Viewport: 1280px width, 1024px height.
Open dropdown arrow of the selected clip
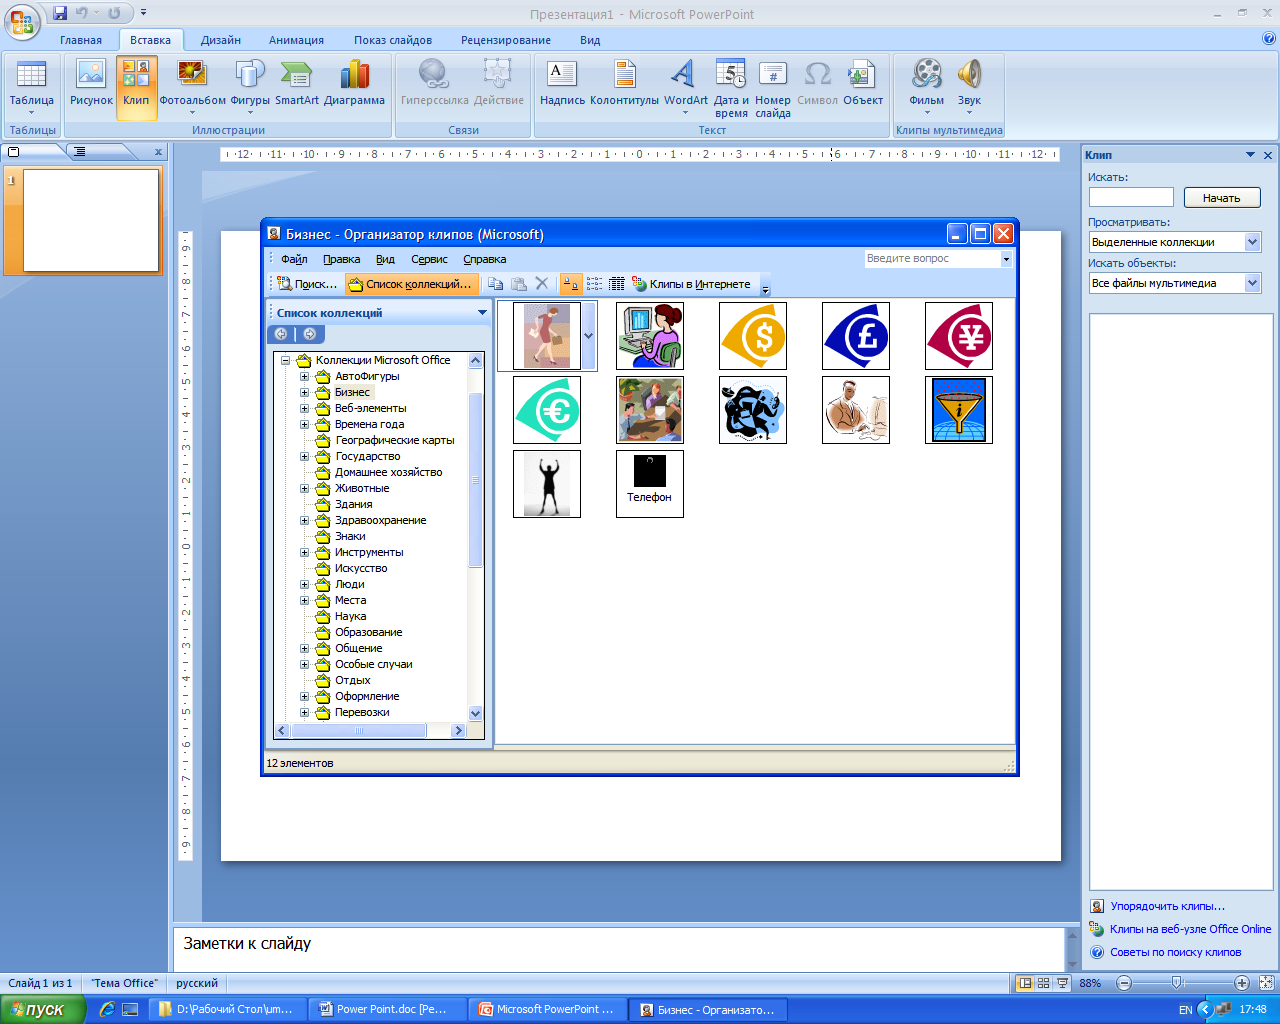coord(589,336)
